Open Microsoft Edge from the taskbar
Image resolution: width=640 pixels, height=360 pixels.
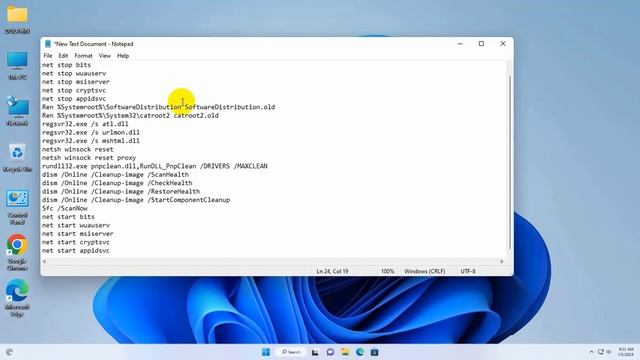pyautogui.click(x=360, y=352)
